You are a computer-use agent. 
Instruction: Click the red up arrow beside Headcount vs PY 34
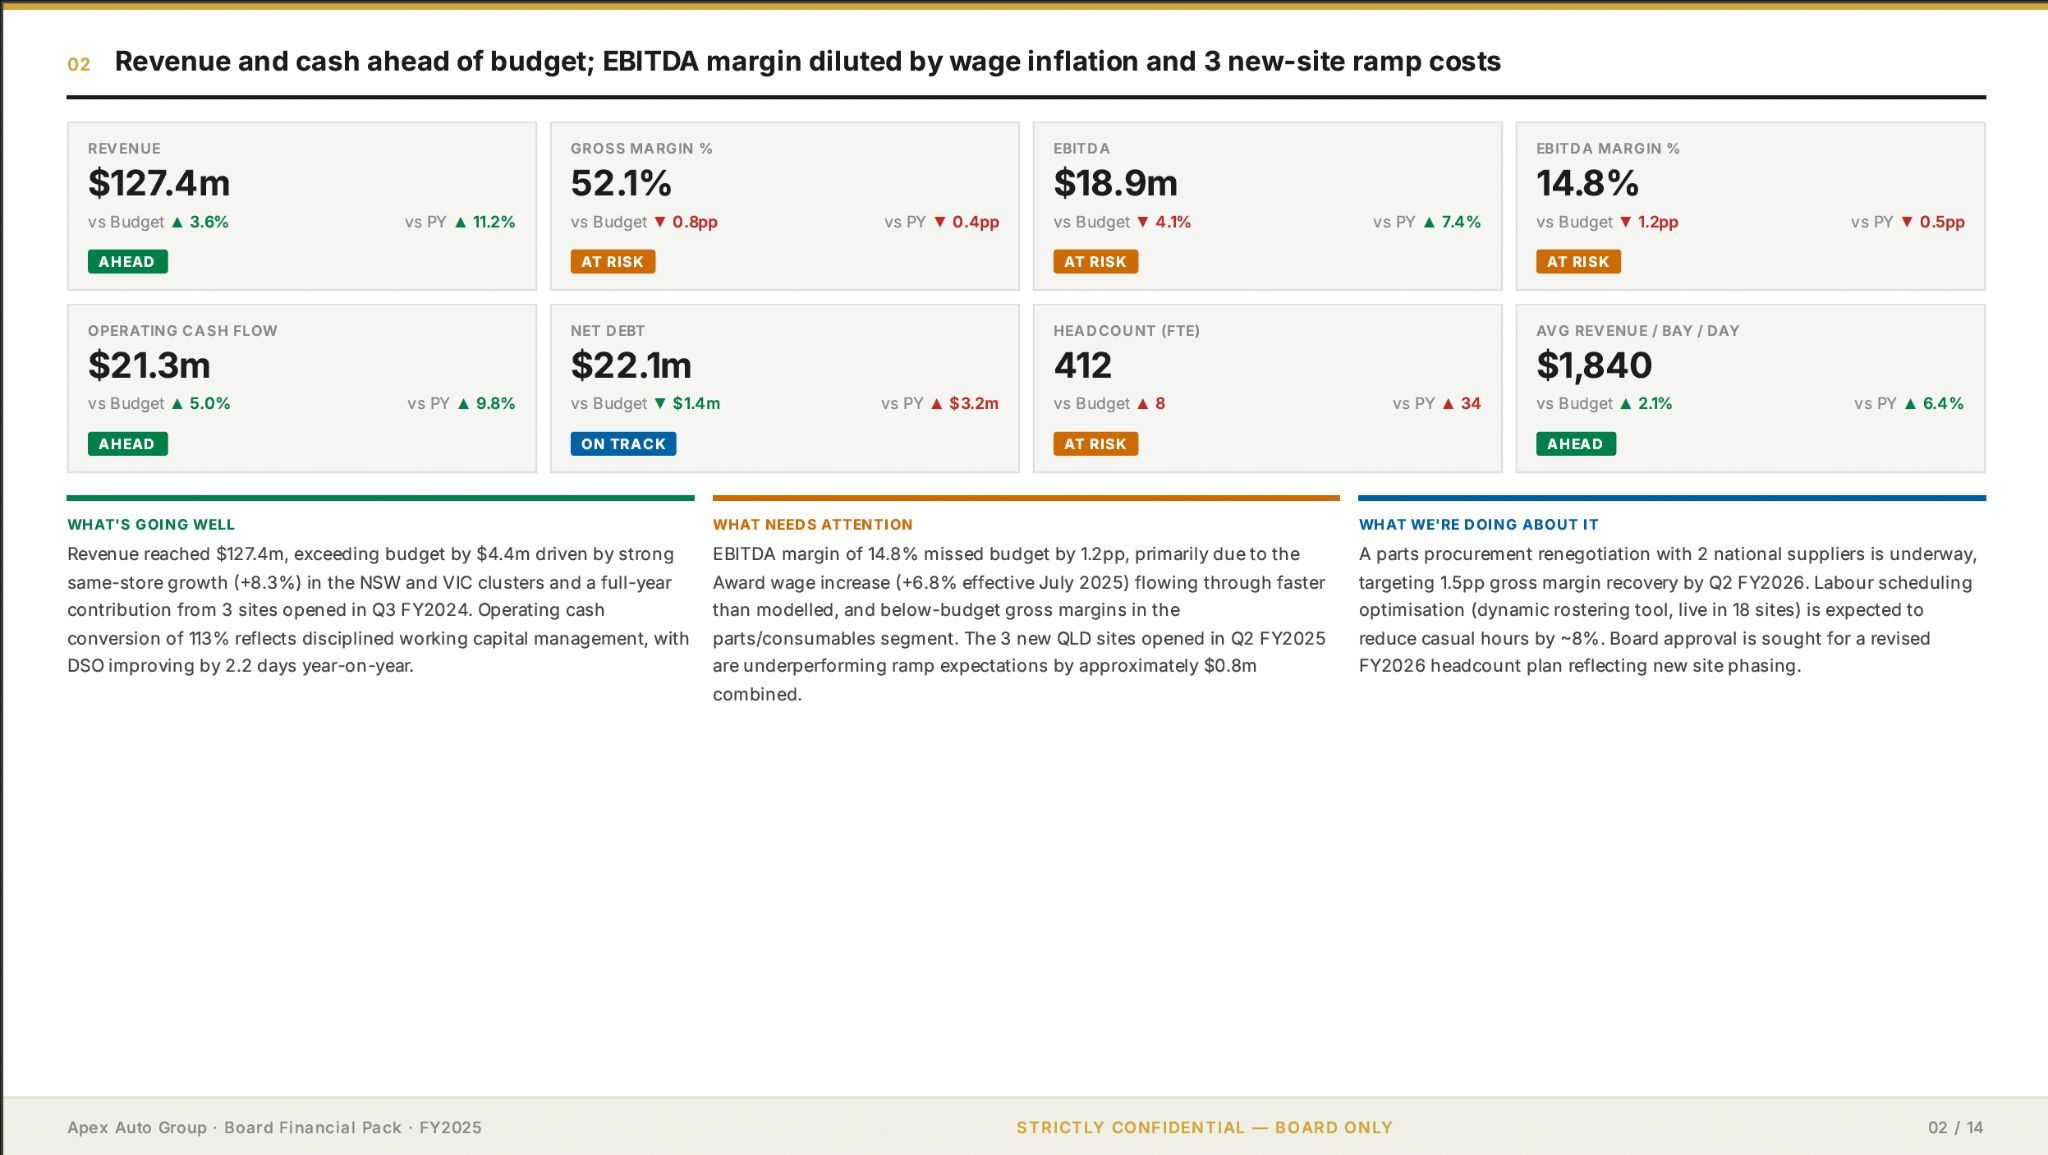point(1449,404)
